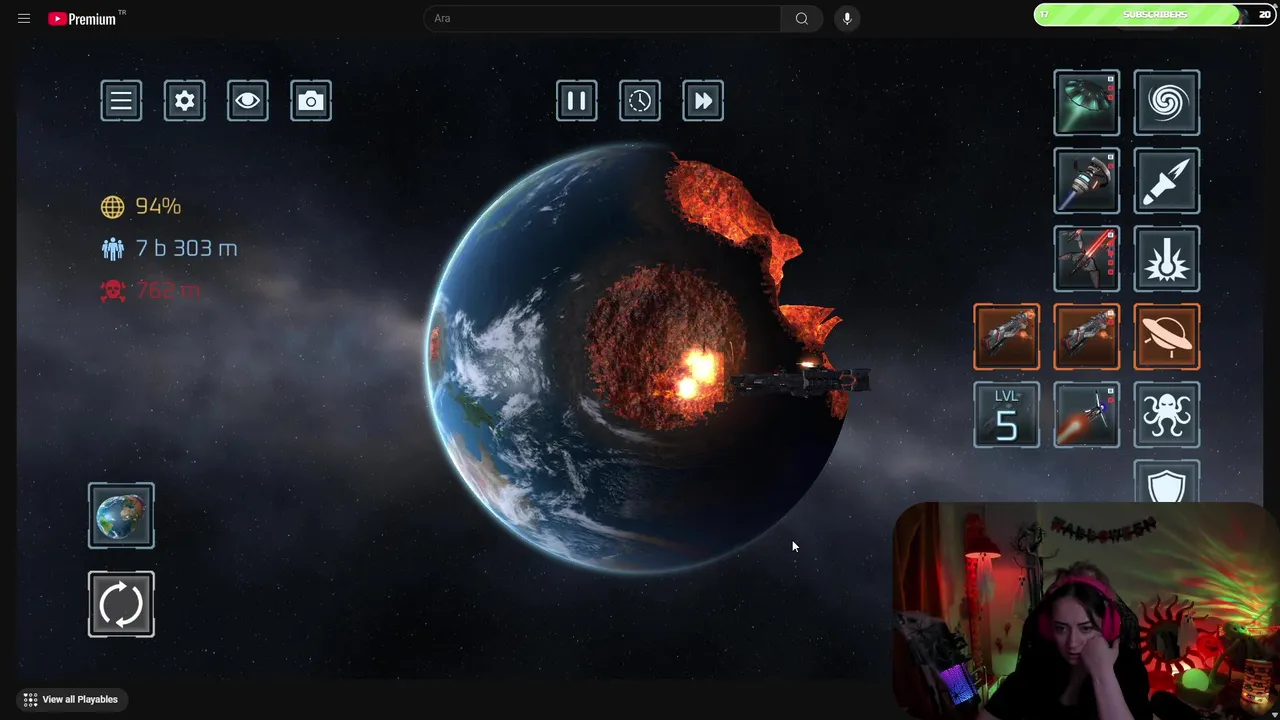Select orange battleship icon beside ringed planet
1280x720 pixels.
(x=1087, y=337)
